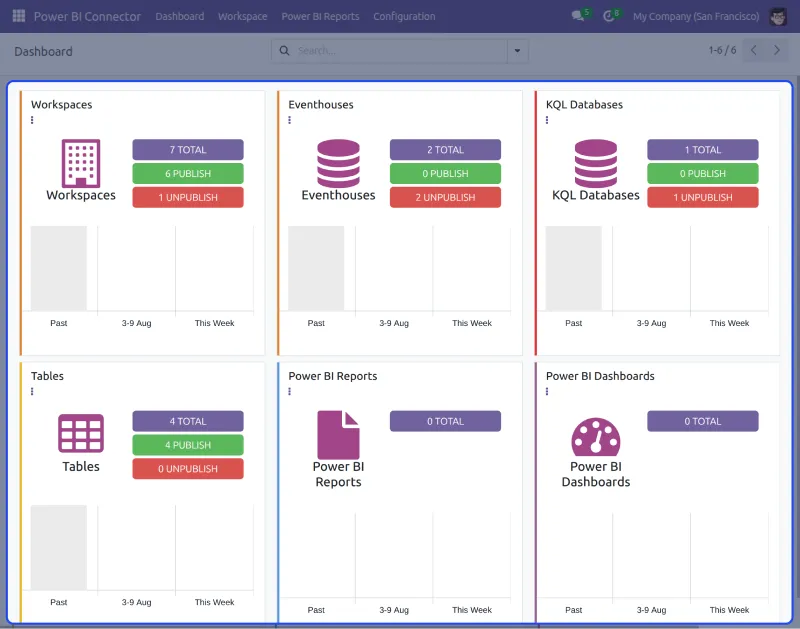The width and height of the screenshot is (800, 629).
Task: Open the apps menu grid icon
Action: 17,15
